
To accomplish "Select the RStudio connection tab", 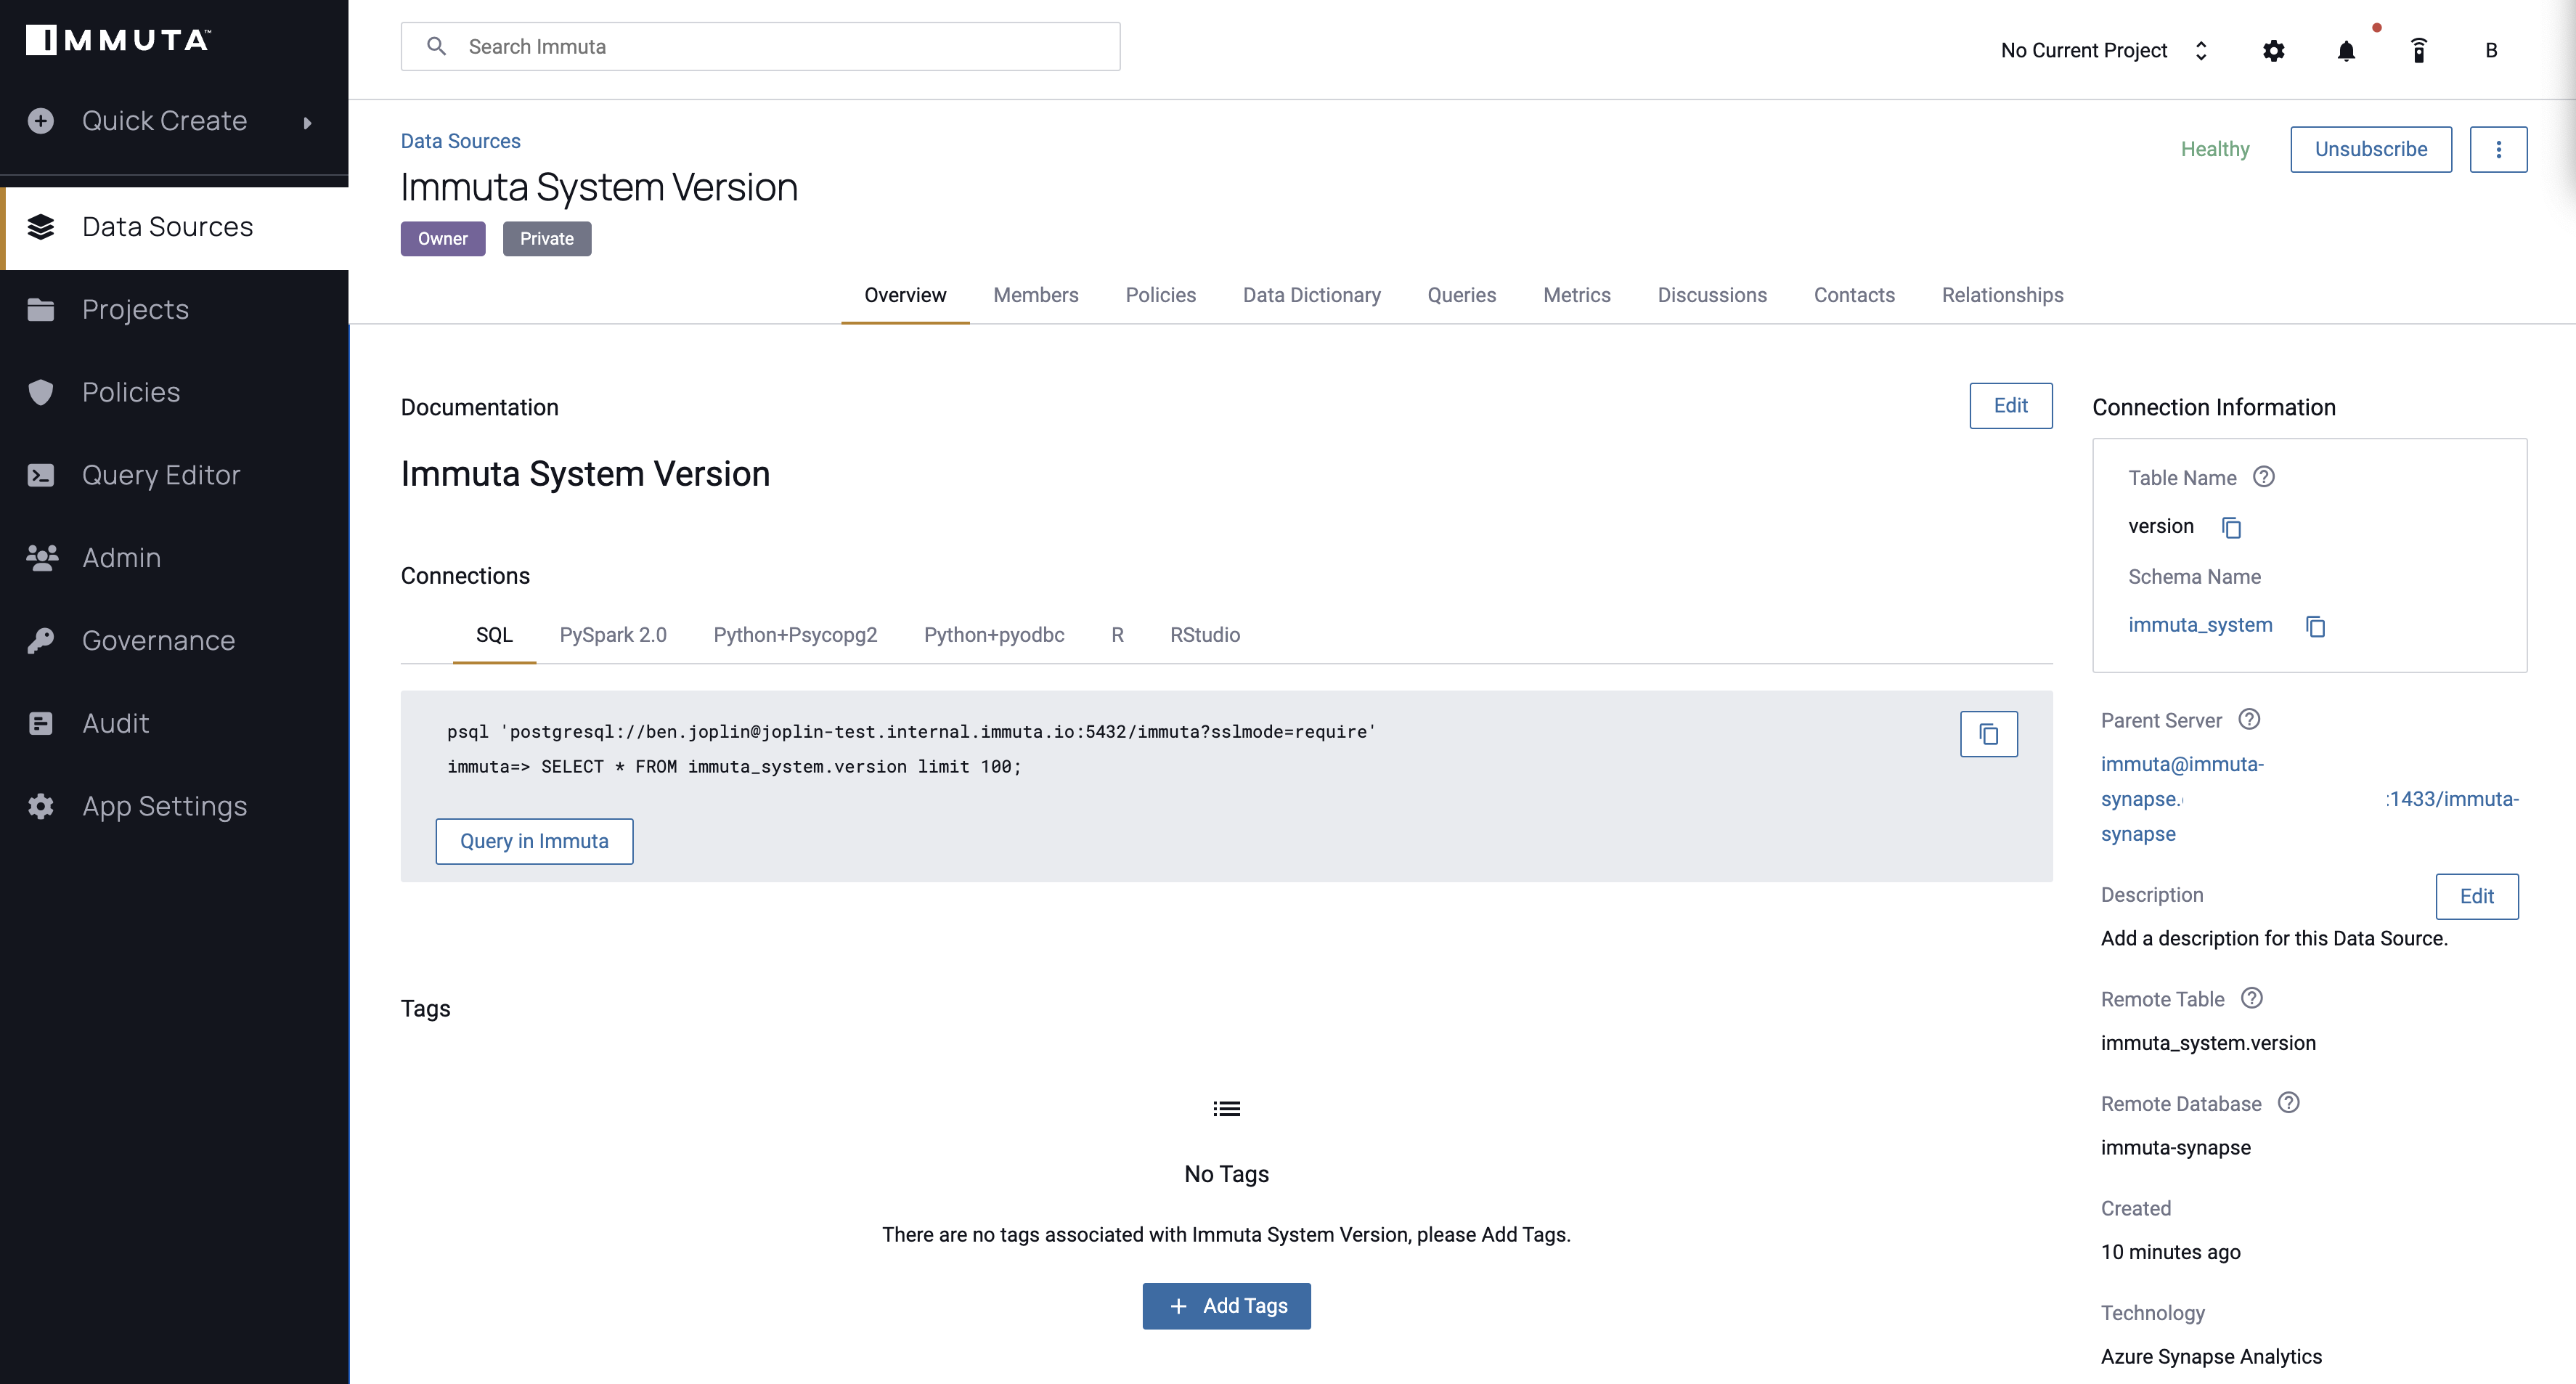I will click(1205, 635).
